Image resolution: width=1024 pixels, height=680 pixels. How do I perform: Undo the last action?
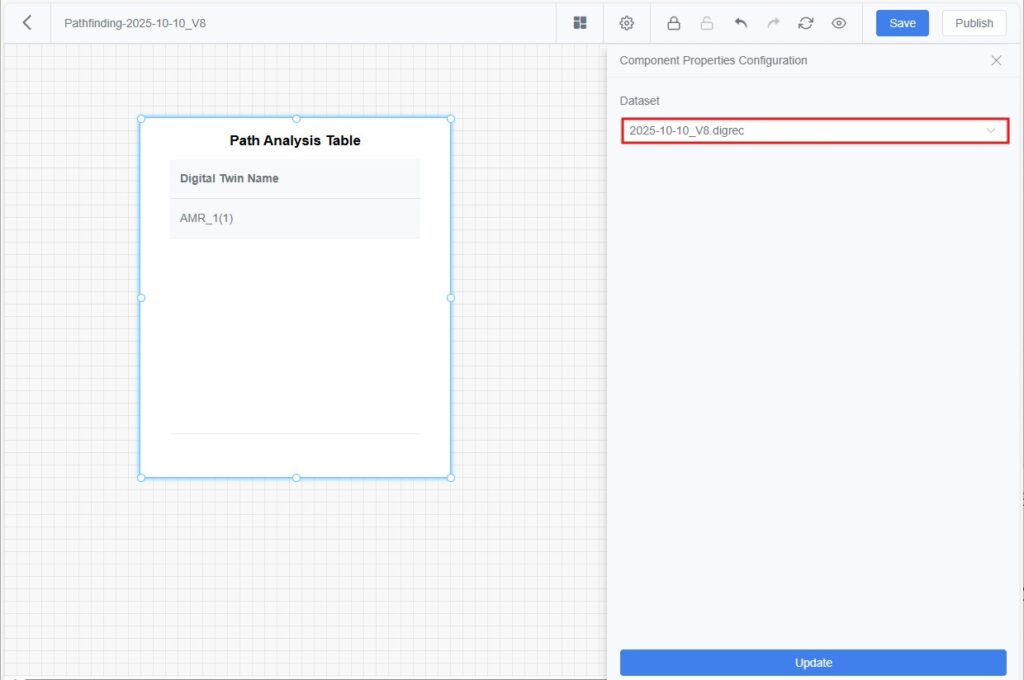click(x=740, y=23)
